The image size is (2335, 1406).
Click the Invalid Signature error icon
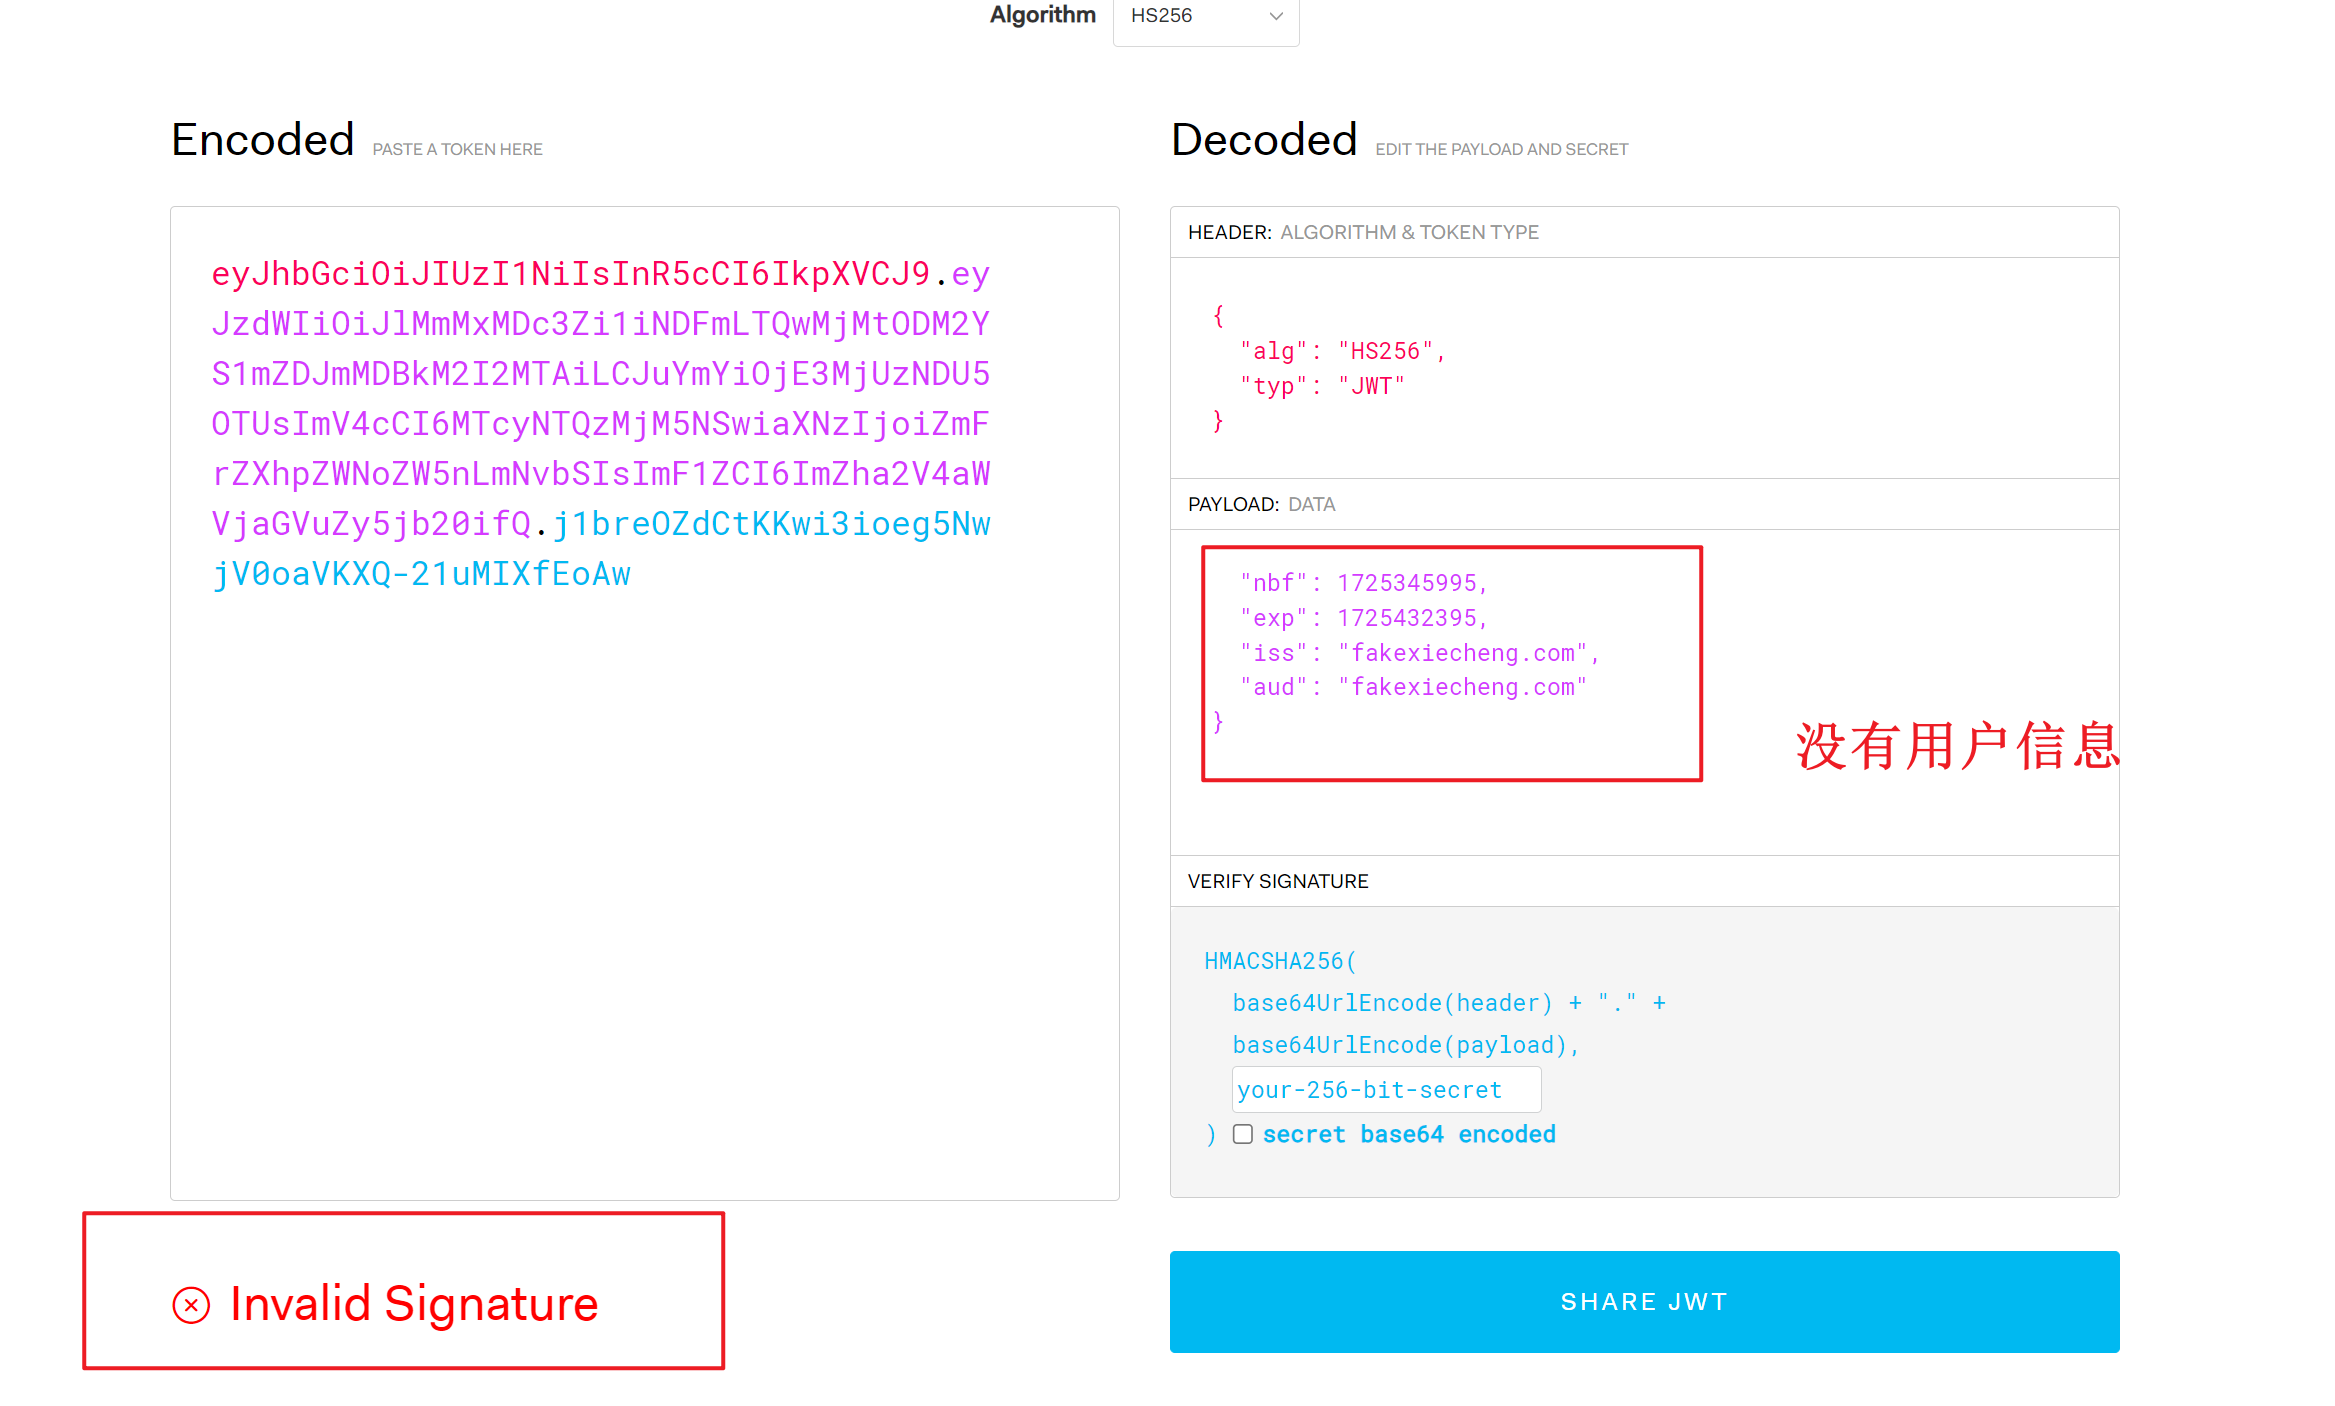point(191,1305)
